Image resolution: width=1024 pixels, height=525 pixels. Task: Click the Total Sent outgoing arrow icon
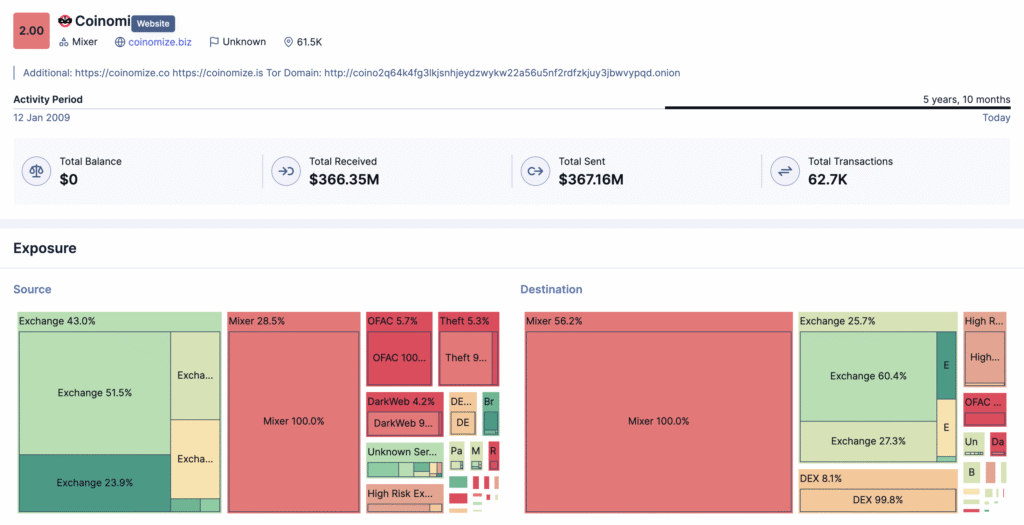pos(535,171)
